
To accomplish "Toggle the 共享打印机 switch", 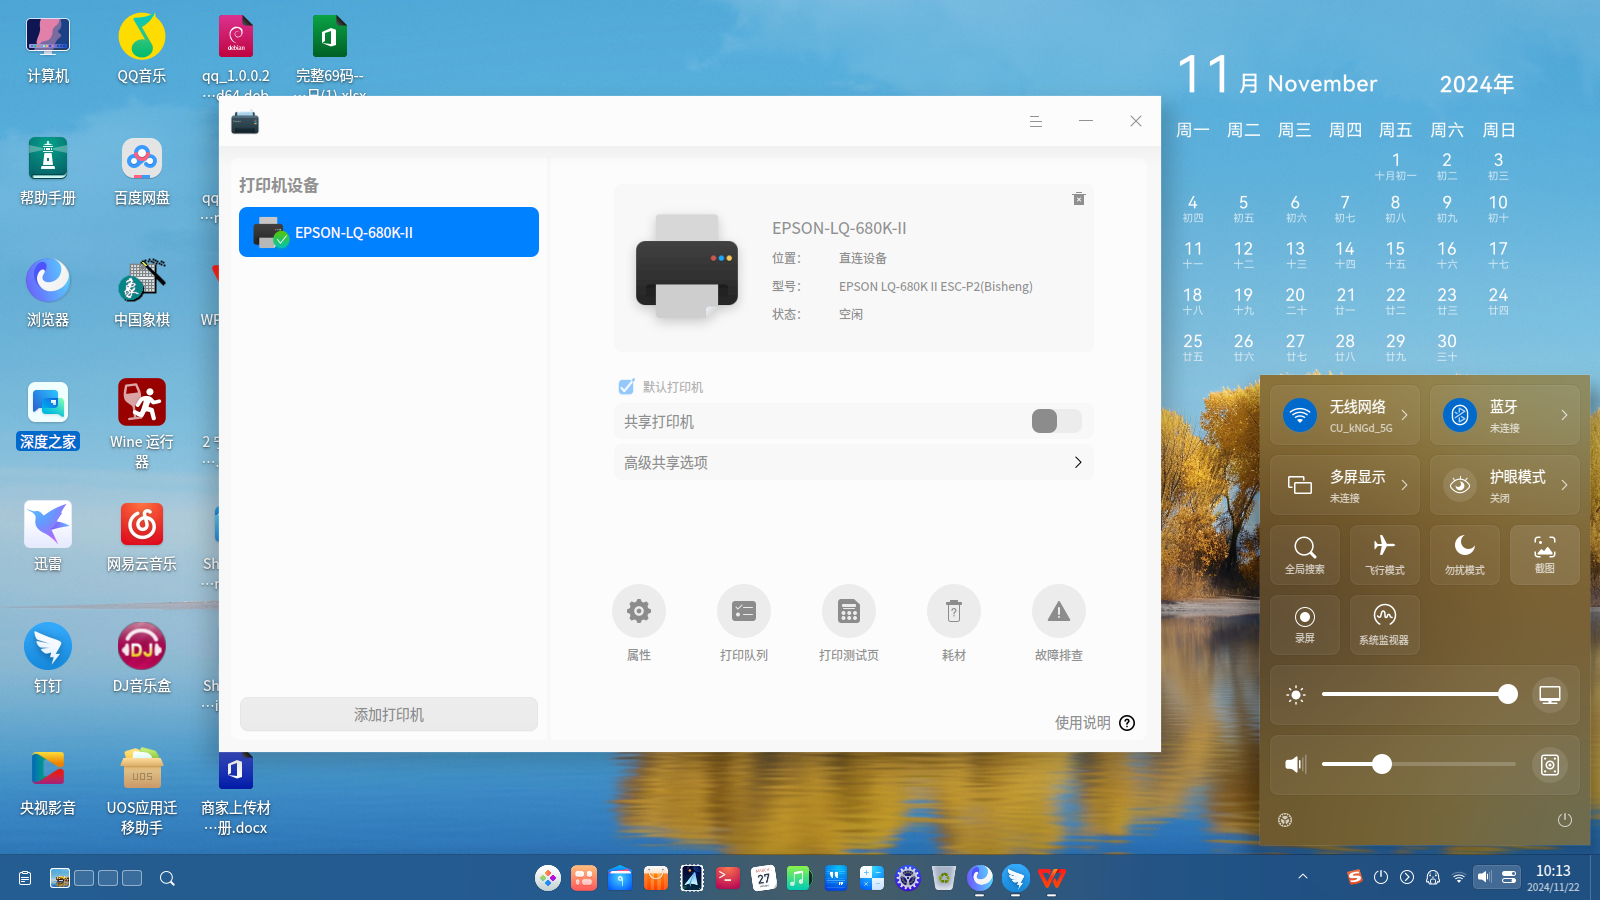I will pyautogui.click(x=1057, y=421).
